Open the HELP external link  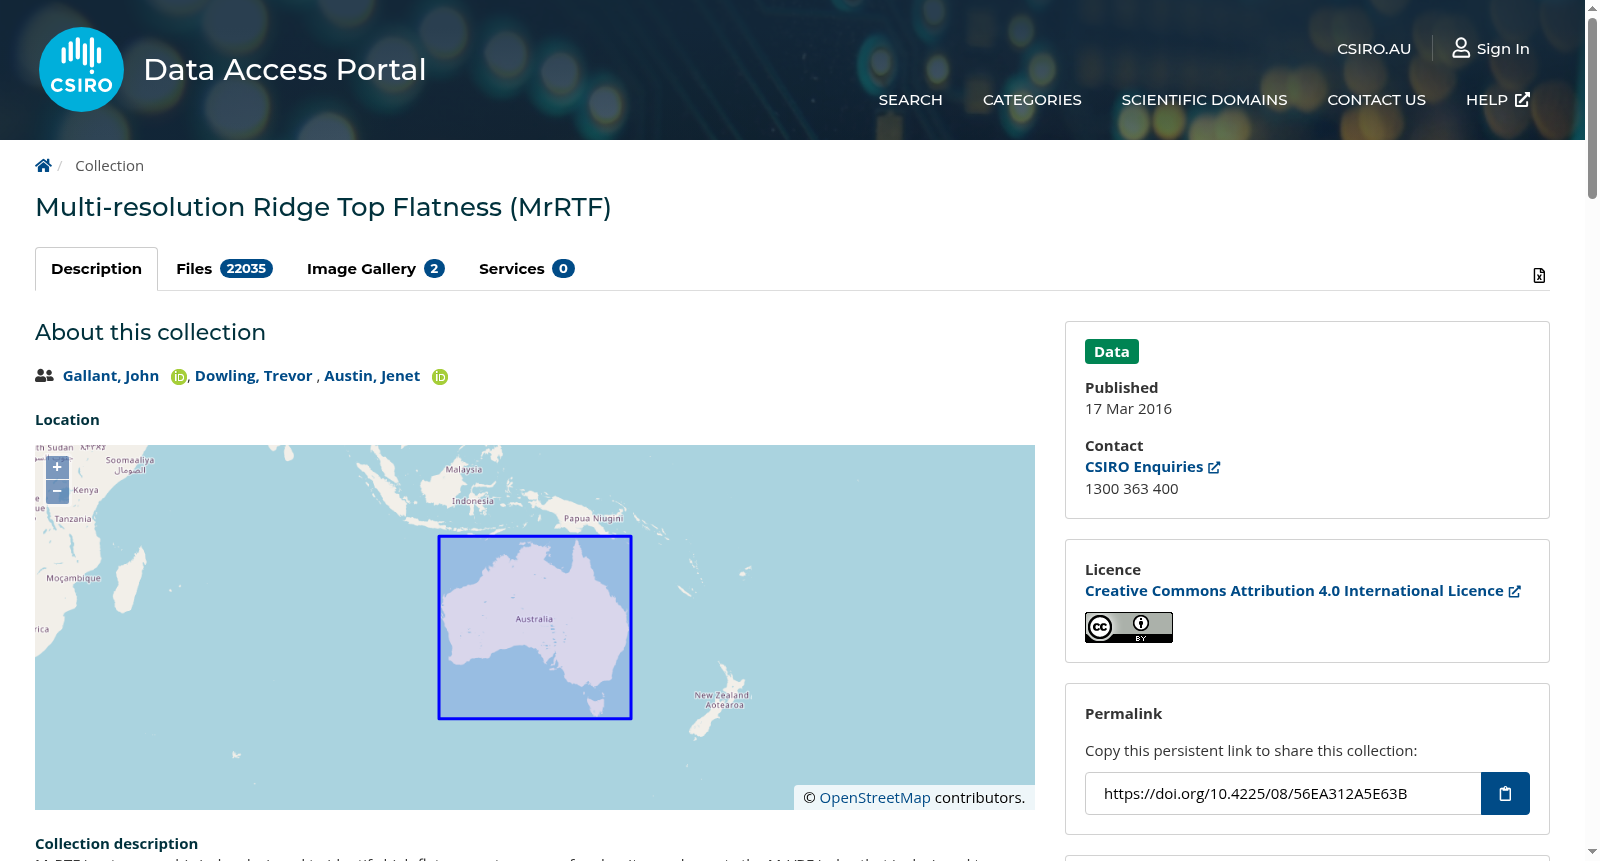tap(1497, 100)
